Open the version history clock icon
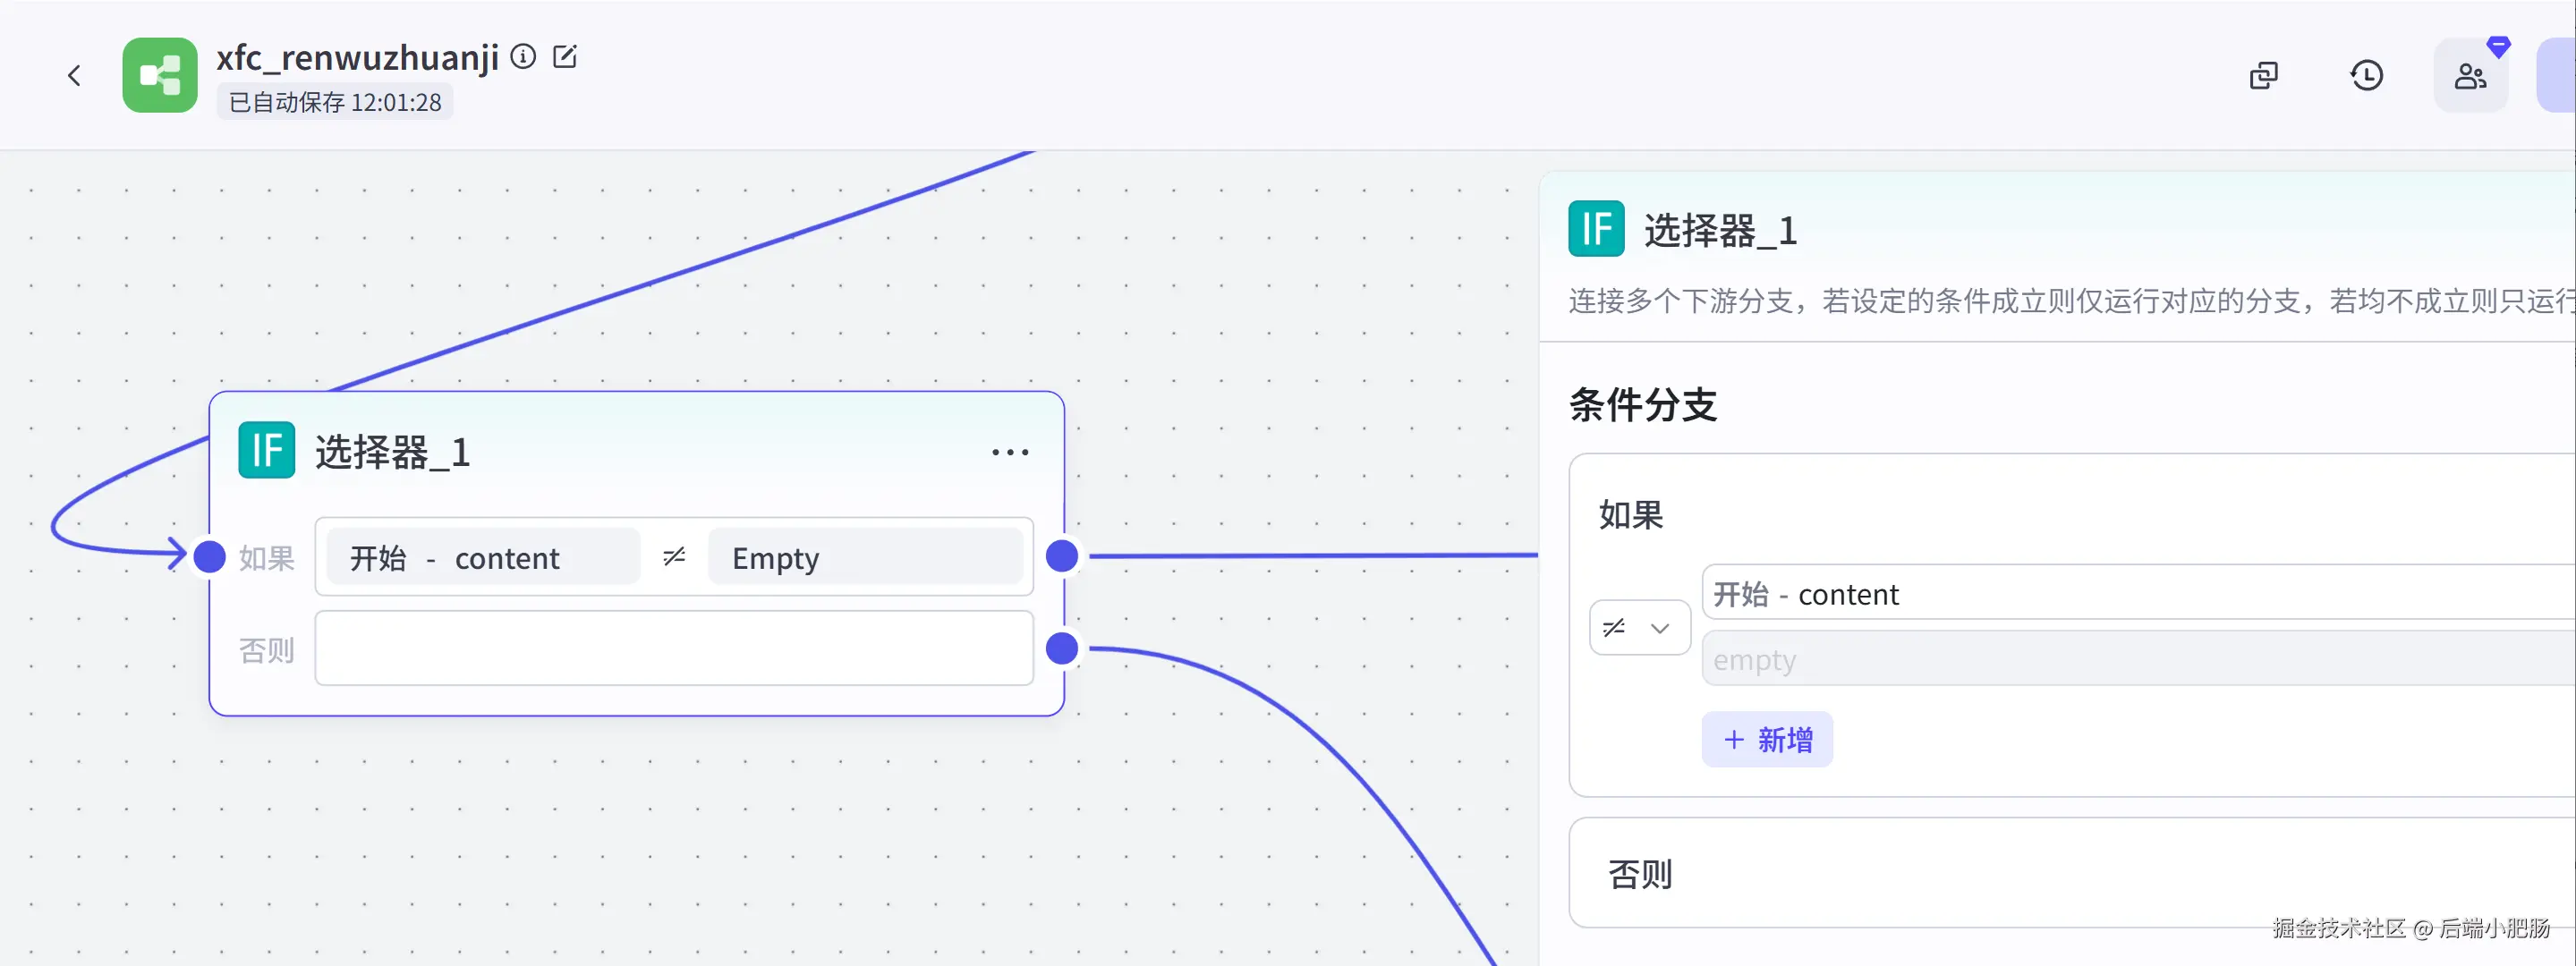This screenshot has width=2576, height=966. [2366, 75]
